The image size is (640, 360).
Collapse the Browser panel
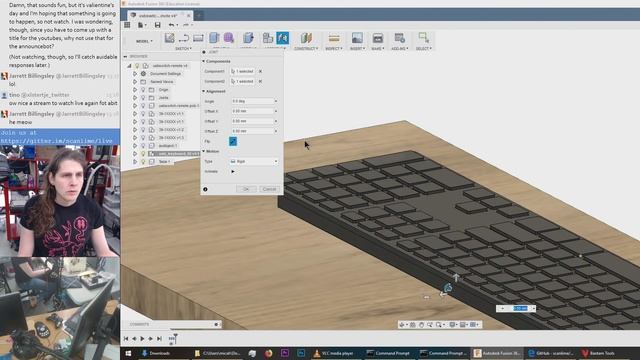[126, 56]
